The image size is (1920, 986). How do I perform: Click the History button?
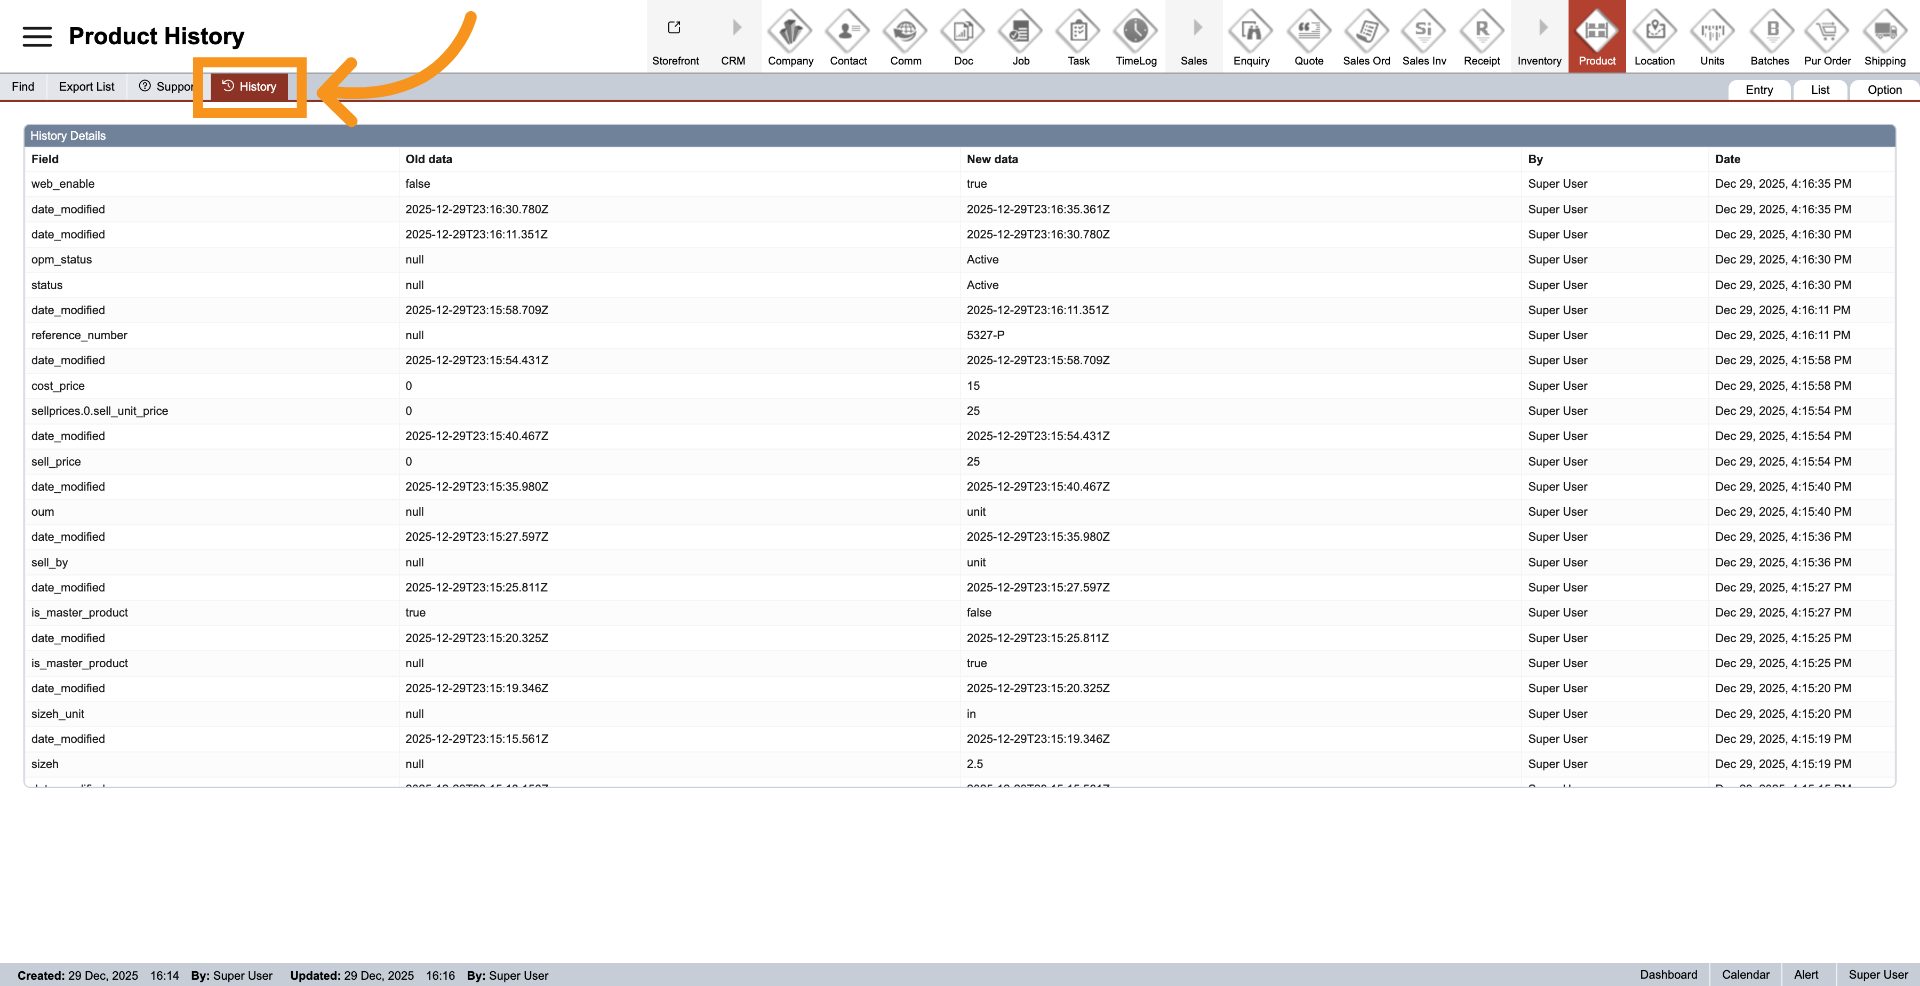pos(249,87)
